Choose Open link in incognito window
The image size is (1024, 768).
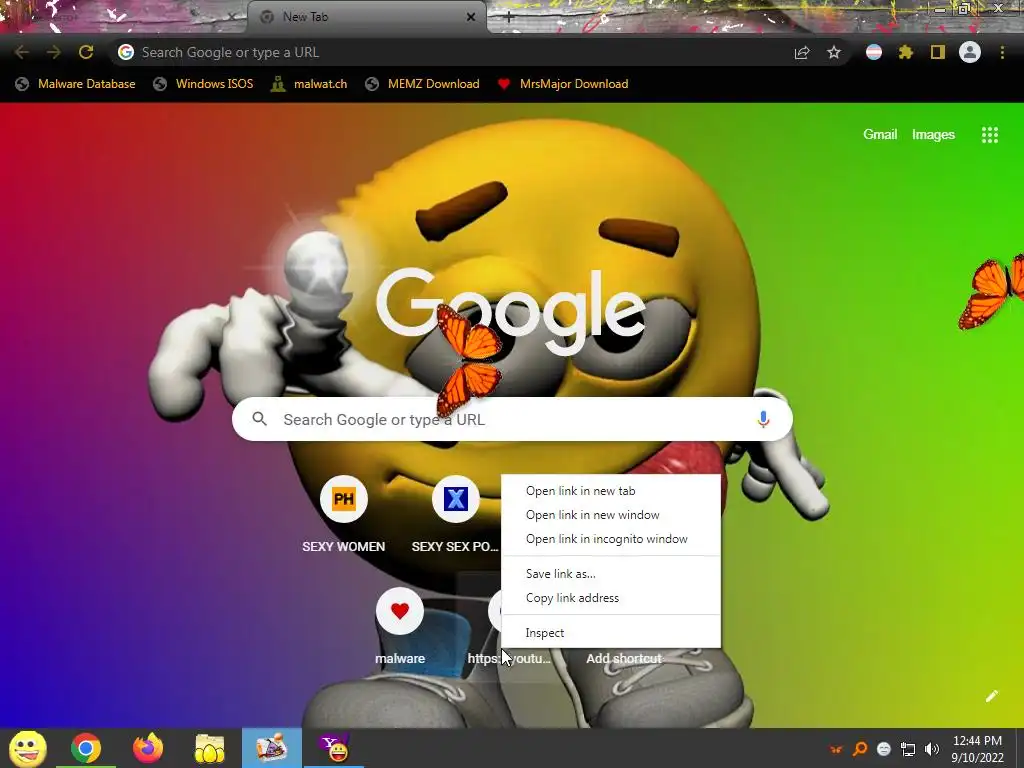tap(611, 539)
